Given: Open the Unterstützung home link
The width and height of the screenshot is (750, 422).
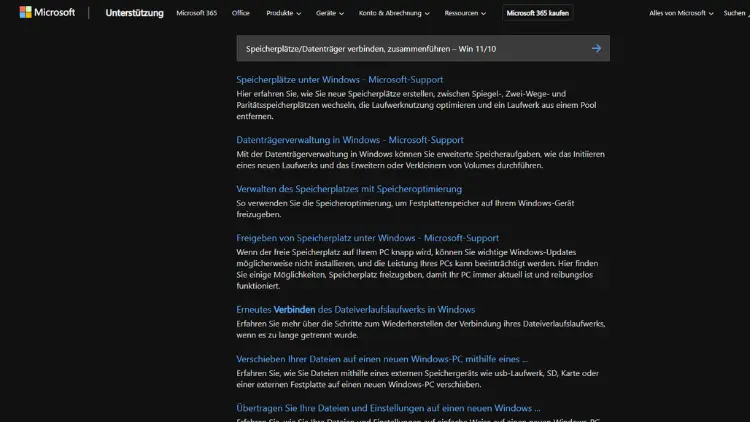Looking at the screenshot, I should pos(134,13).
